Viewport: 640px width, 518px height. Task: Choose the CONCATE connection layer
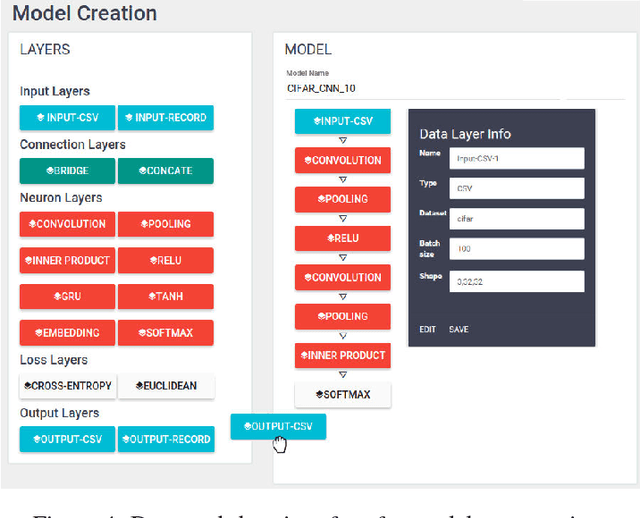166,171
